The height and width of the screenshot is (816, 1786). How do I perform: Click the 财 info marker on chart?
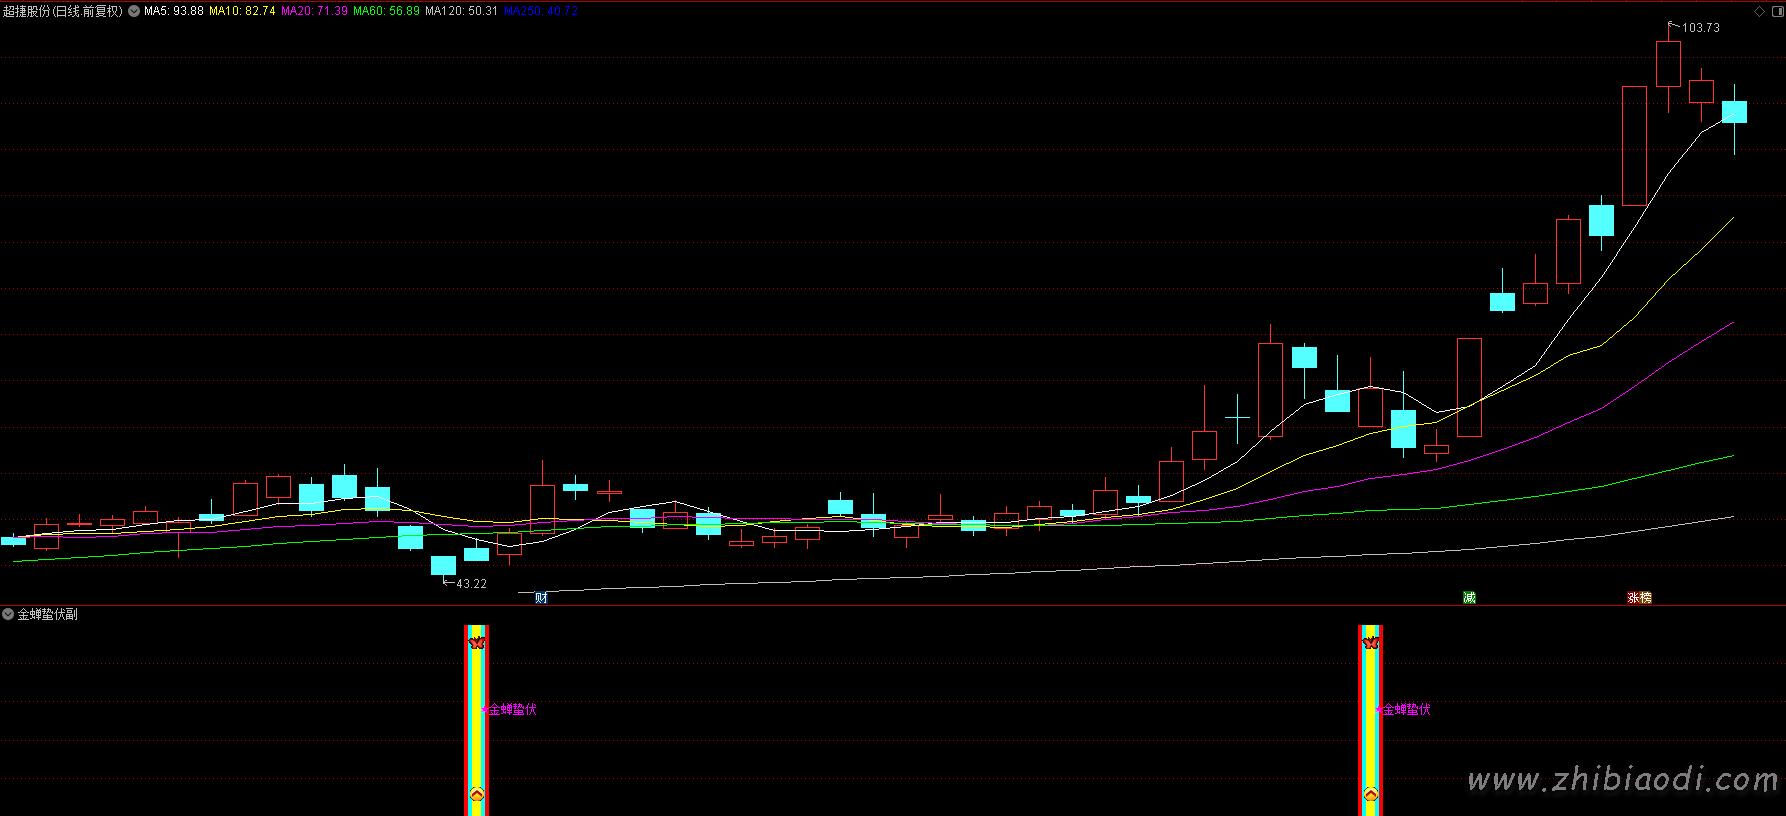click(x=541, y=598)
